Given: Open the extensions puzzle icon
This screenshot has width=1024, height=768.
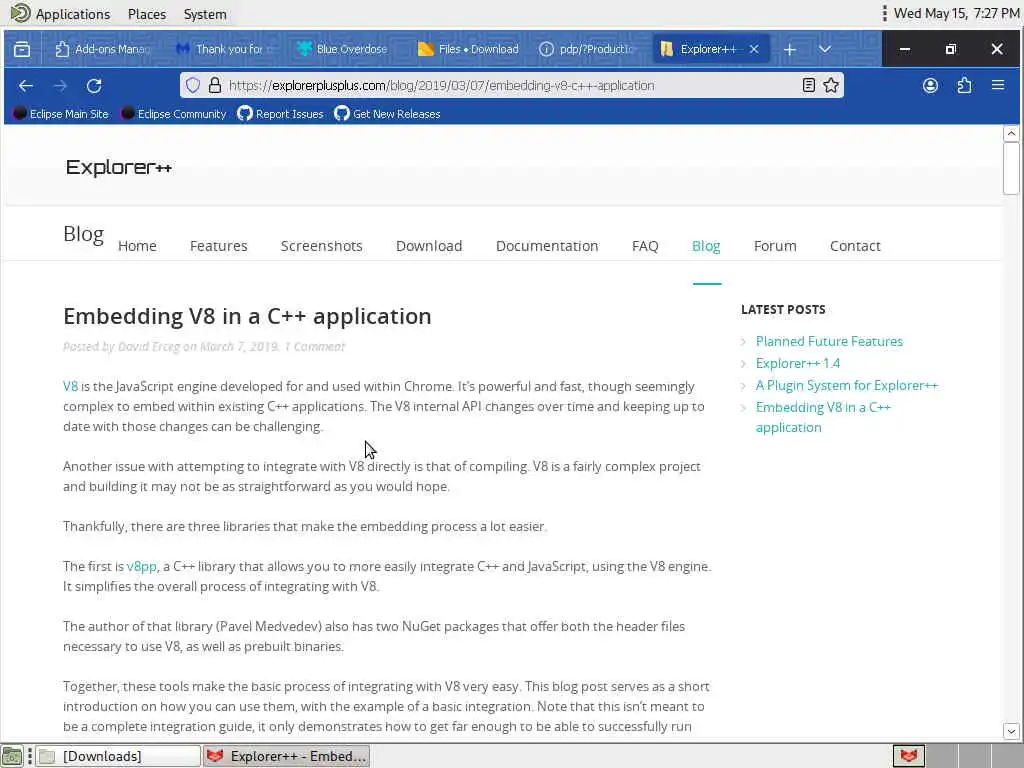Looking at the screenshot, I should (x=964, y=86).
